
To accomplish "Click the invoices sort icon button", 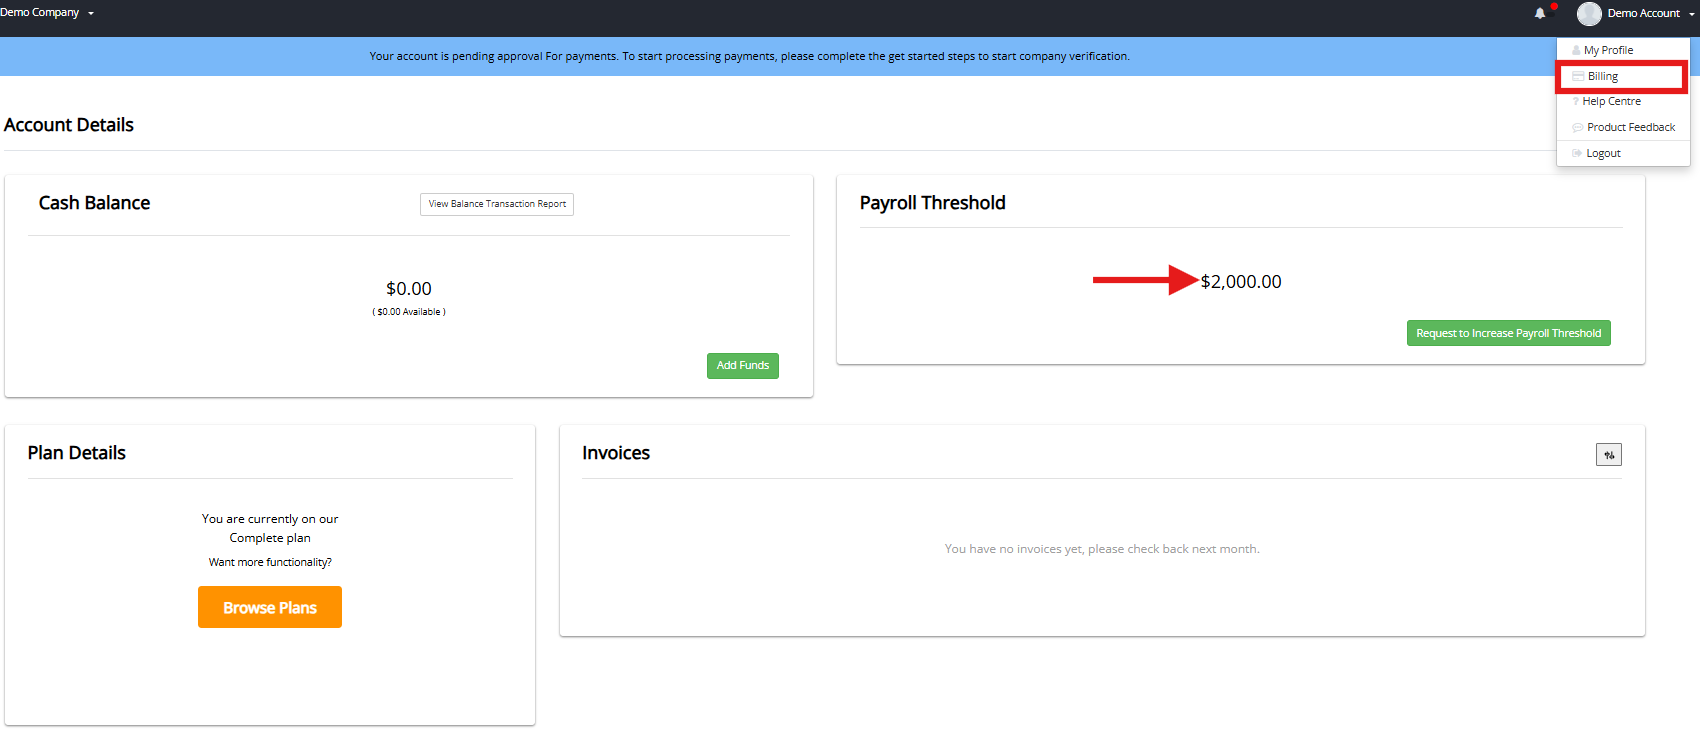I will tap(1608, 455).
